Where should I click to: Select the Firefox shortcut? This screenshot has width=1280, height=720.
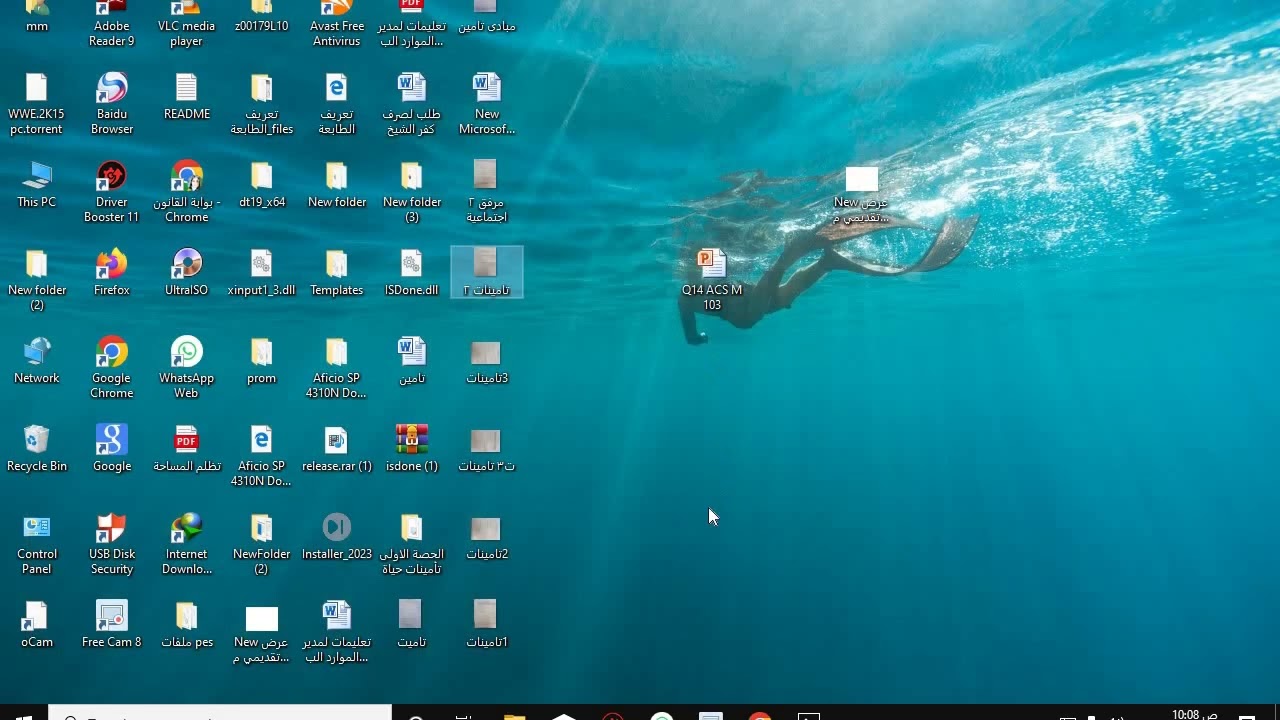(111, 273)
